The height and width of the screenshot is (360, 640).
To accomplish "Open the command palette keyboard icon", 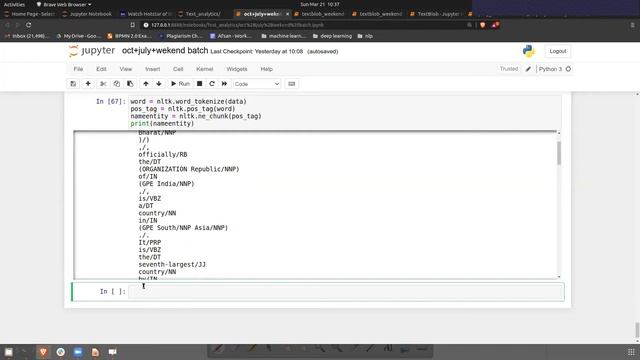I will coord(291,84).
